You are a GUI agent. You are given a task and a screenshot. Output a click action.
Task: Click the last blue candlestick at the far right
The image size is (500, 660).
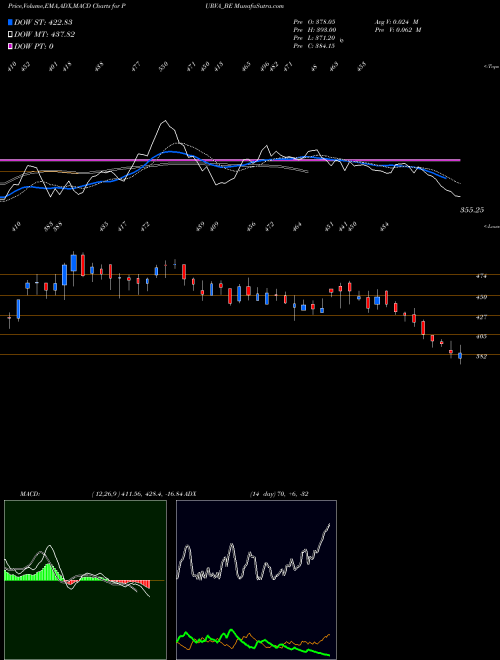(460, 356)
